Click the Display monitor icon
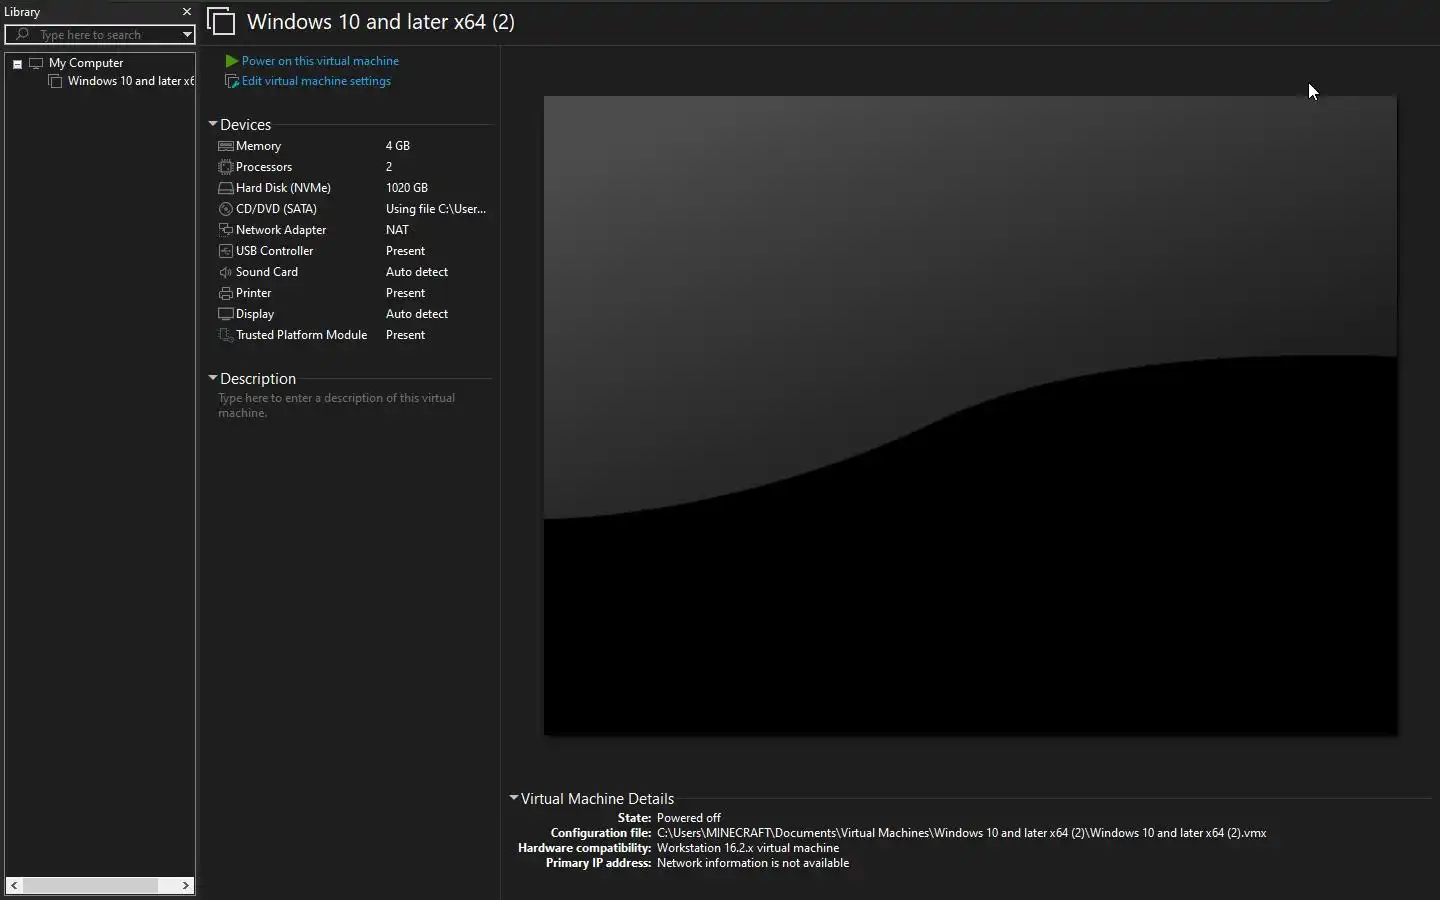The image size is (1440, 900). point(226,314)
